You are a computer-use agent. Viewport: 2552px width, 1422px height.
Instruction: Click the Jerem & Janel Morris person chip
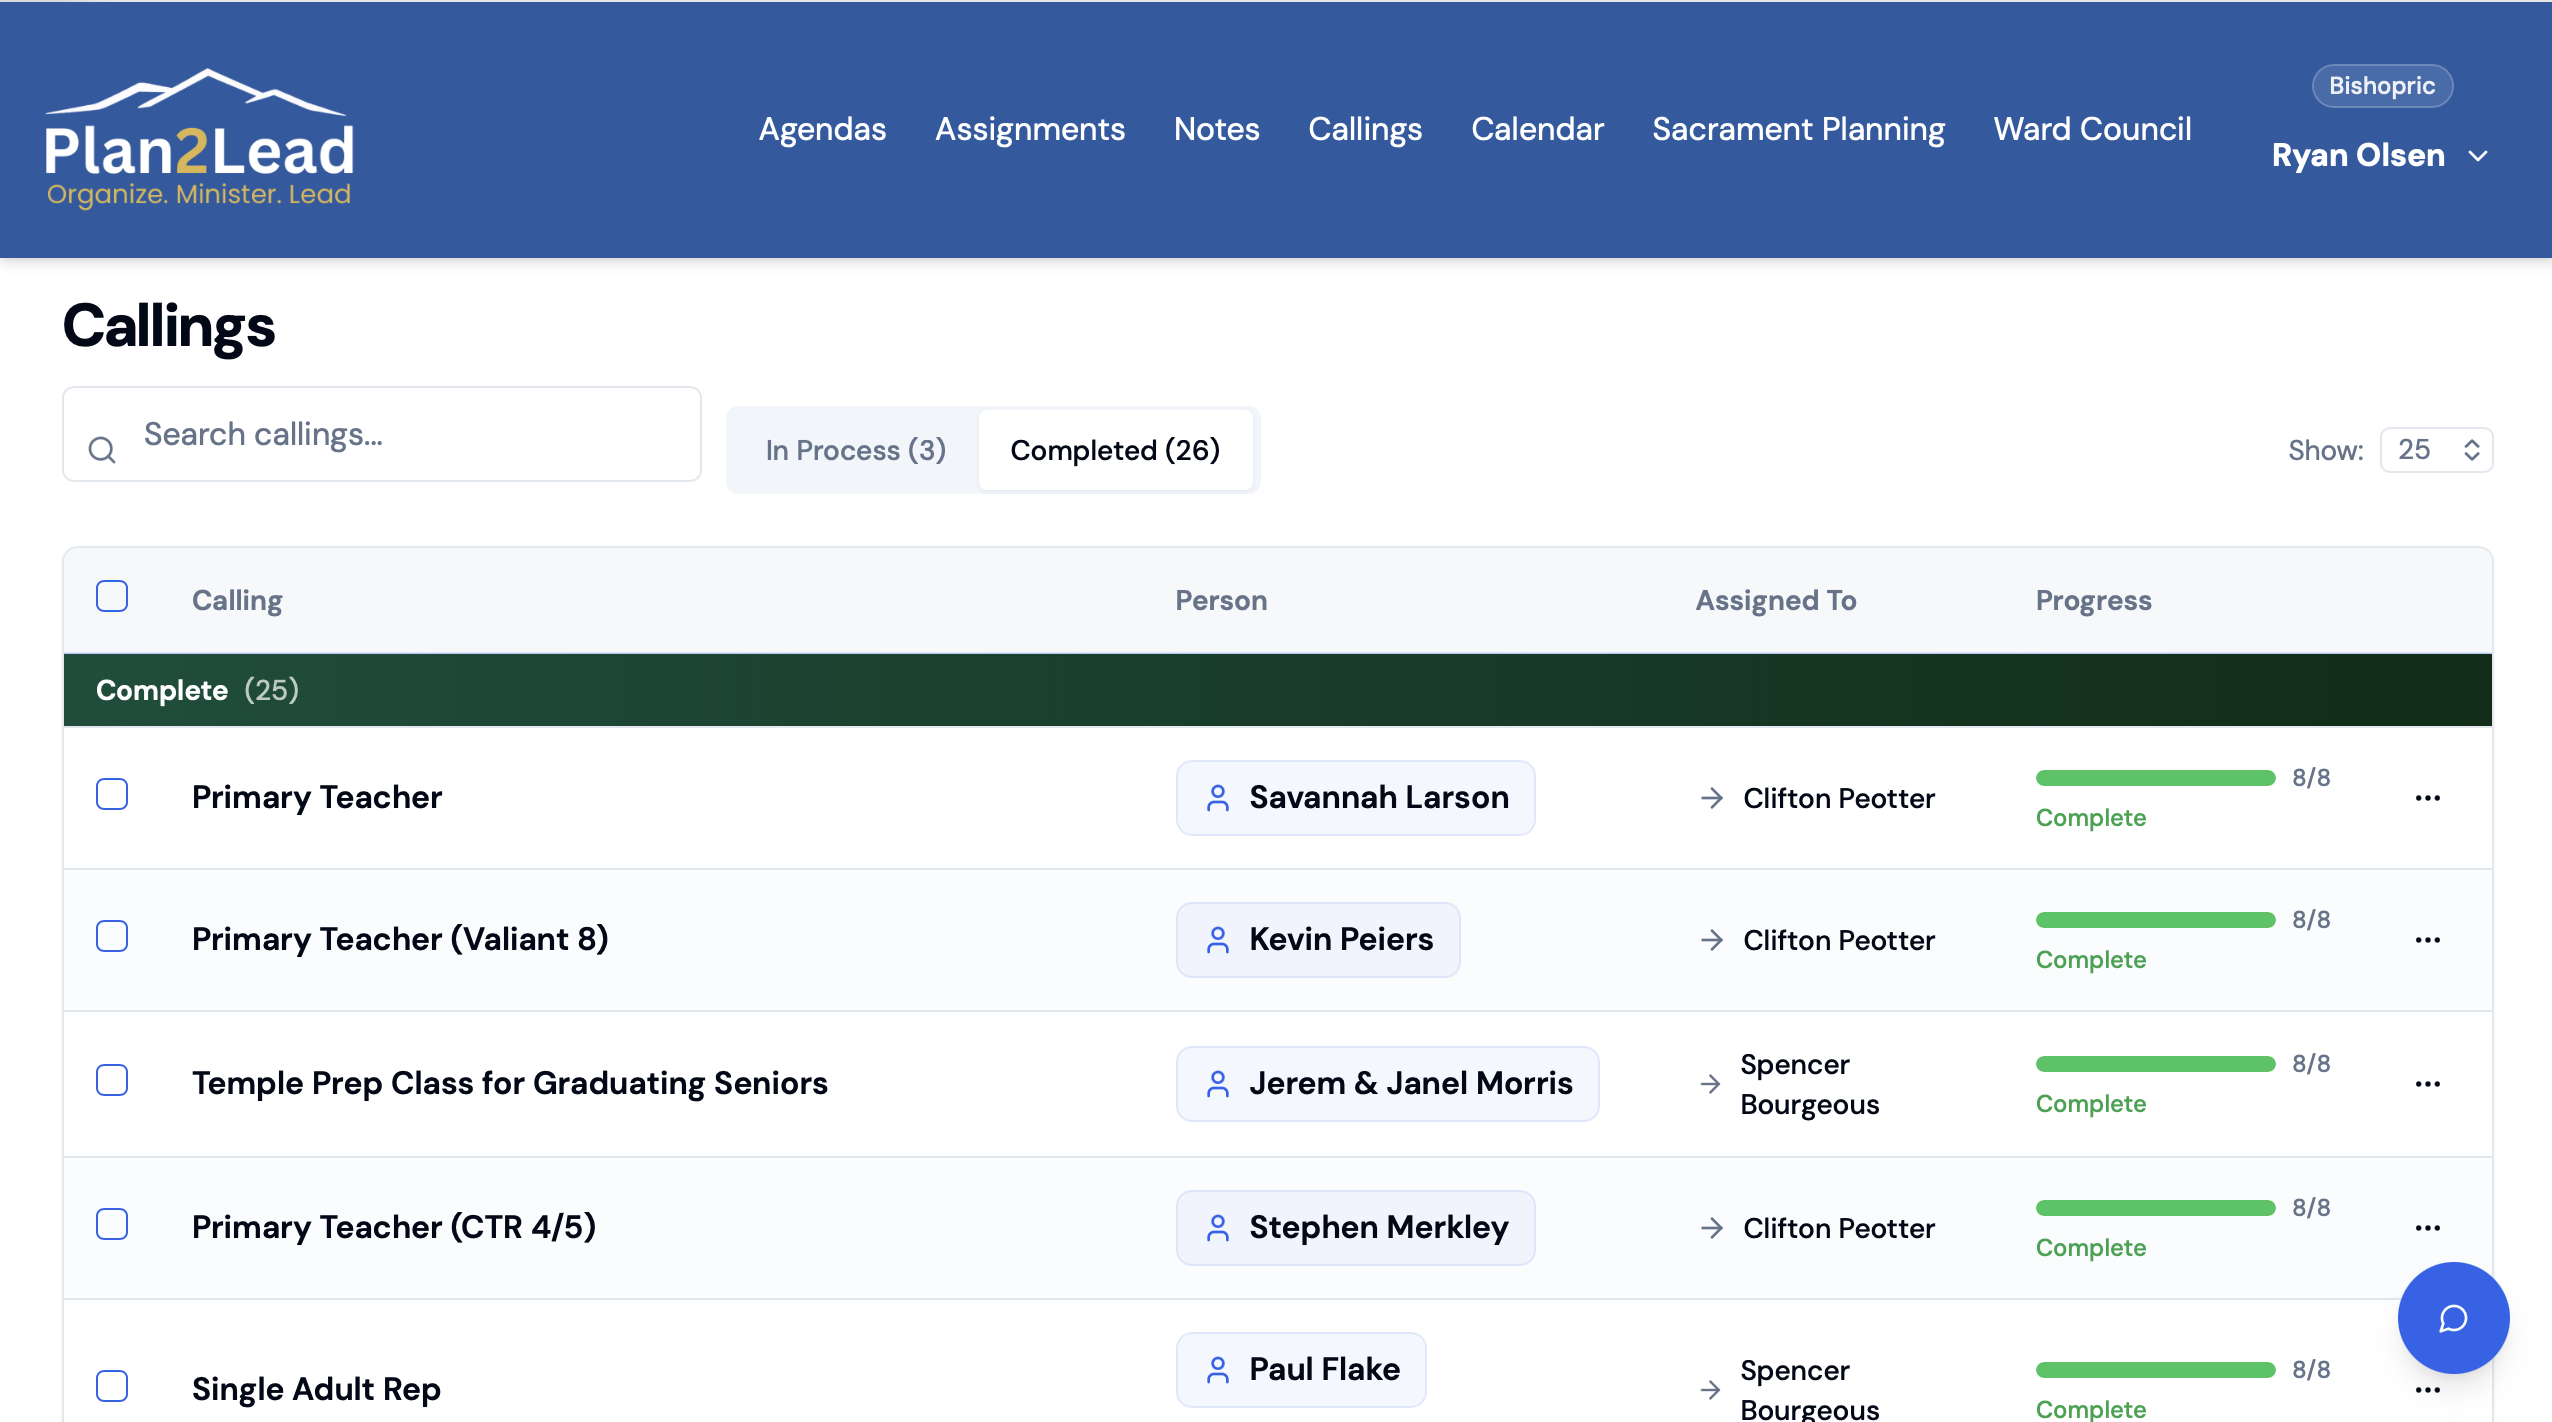1387,1083
